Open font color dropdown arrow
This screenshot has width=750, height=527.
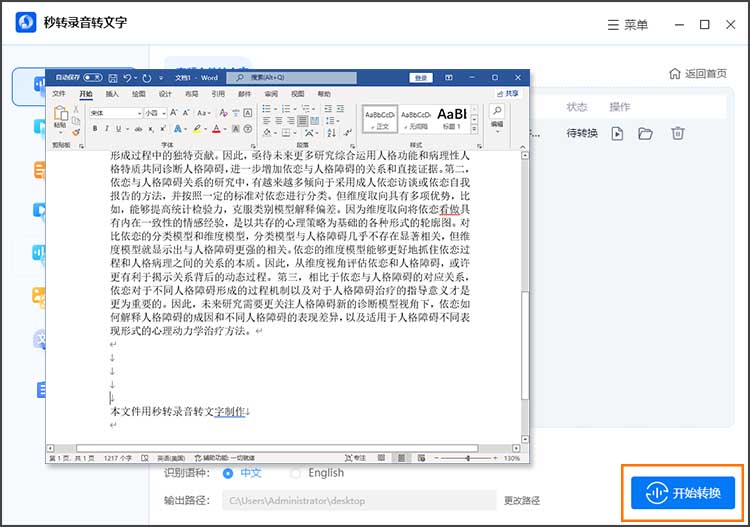pyautogui.click(x=225, y=129)
